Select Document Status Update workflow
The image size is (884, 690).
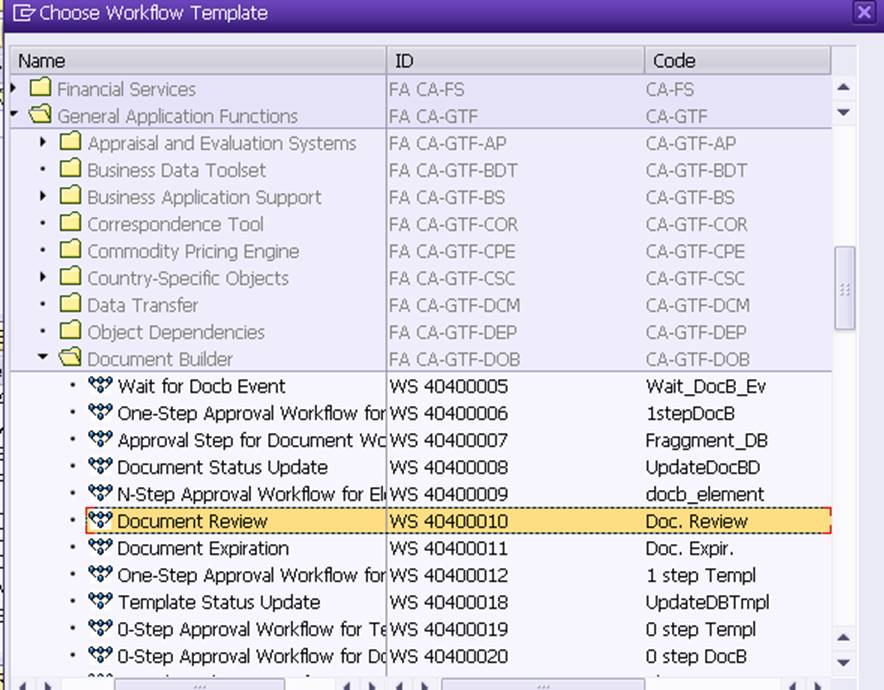(222, 467)
